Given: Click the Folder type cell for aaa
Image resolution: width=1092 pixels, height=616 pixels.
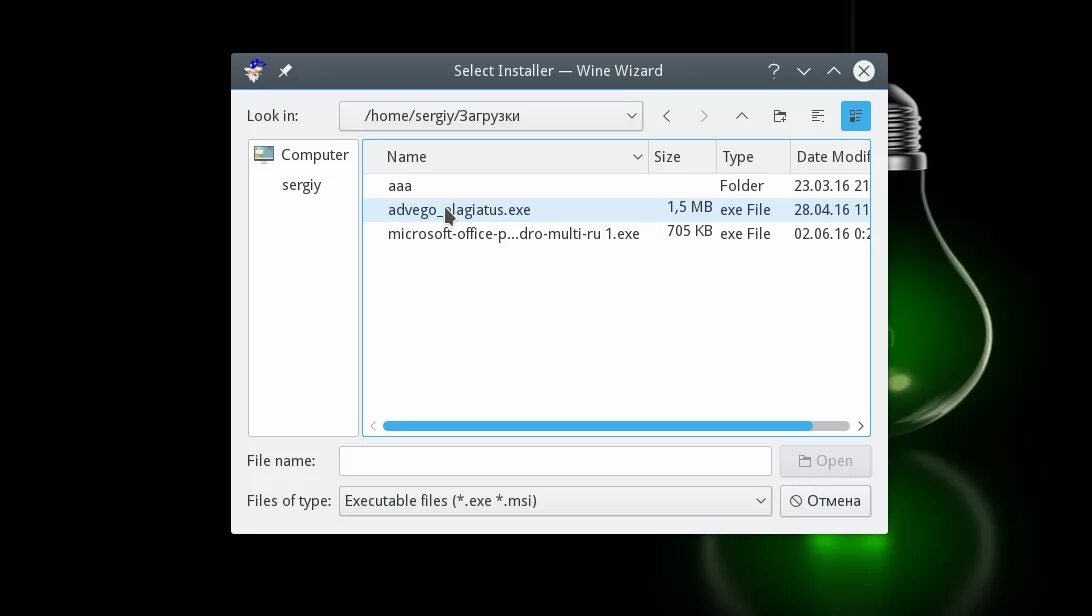Looking at the screenshot, I should click(x=742, y=186).
